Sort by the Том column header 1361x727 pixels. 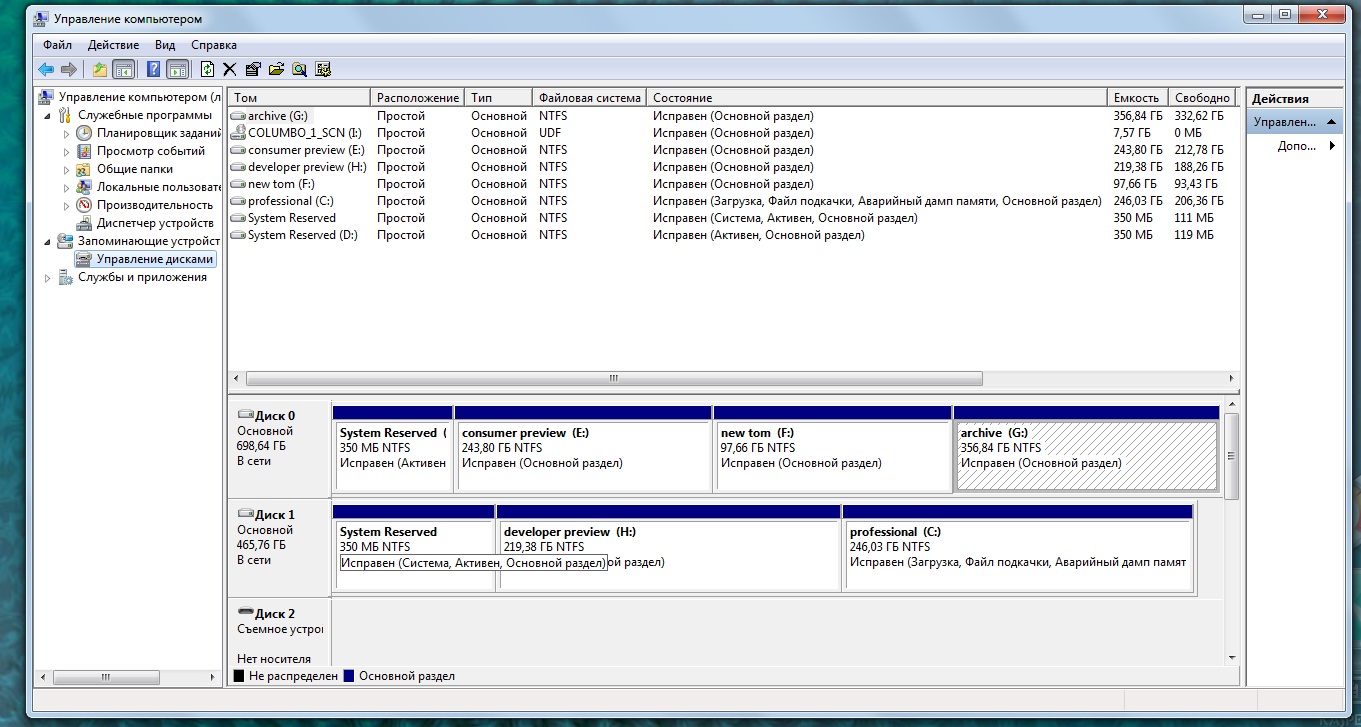(x=300, y=98)
